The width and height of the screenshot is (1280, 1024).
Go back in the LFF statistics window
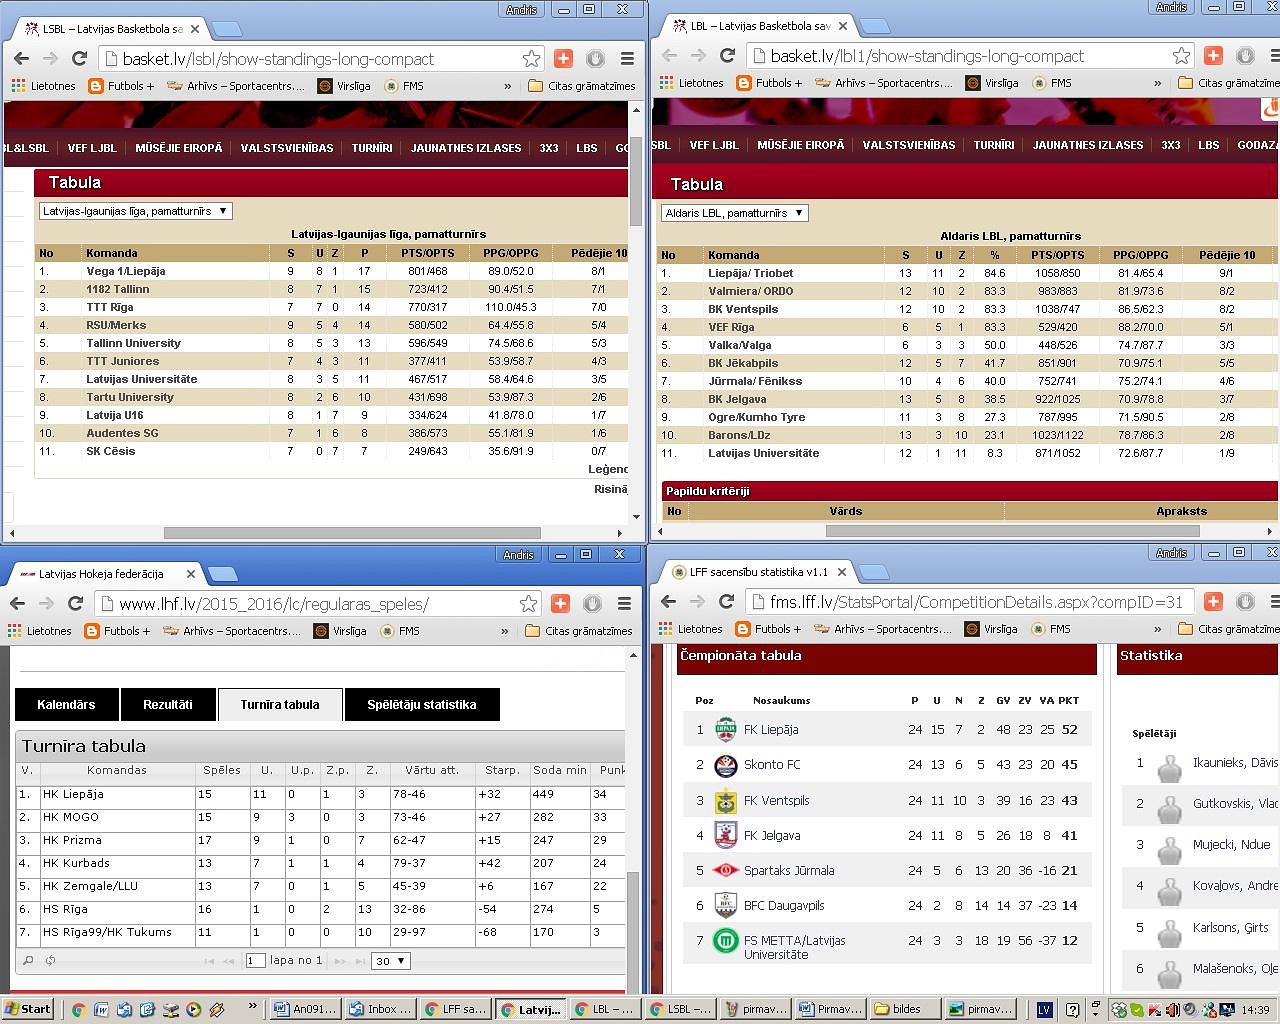[669, 601]
